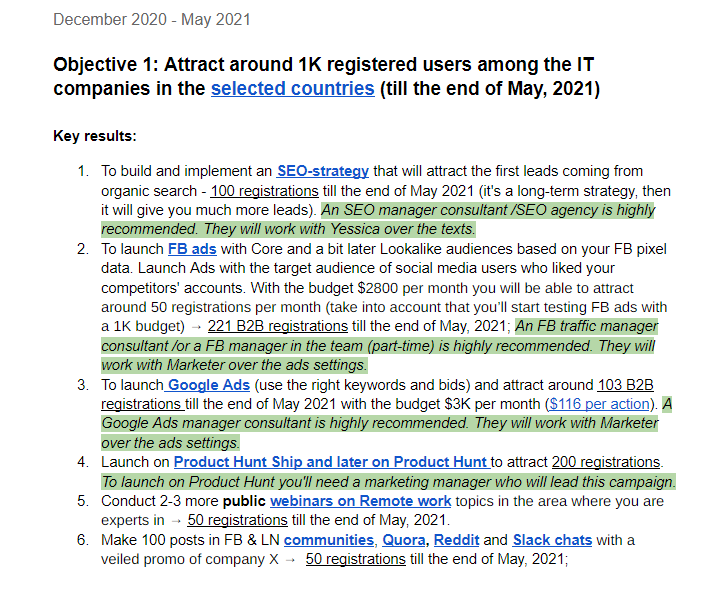Click the FB ads hyperlink
This screenshot has height=590, width=707.
click(192, 249)
